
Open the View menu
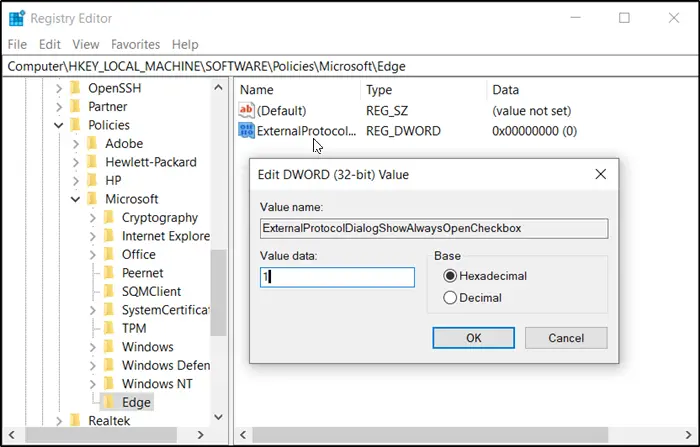86,44
